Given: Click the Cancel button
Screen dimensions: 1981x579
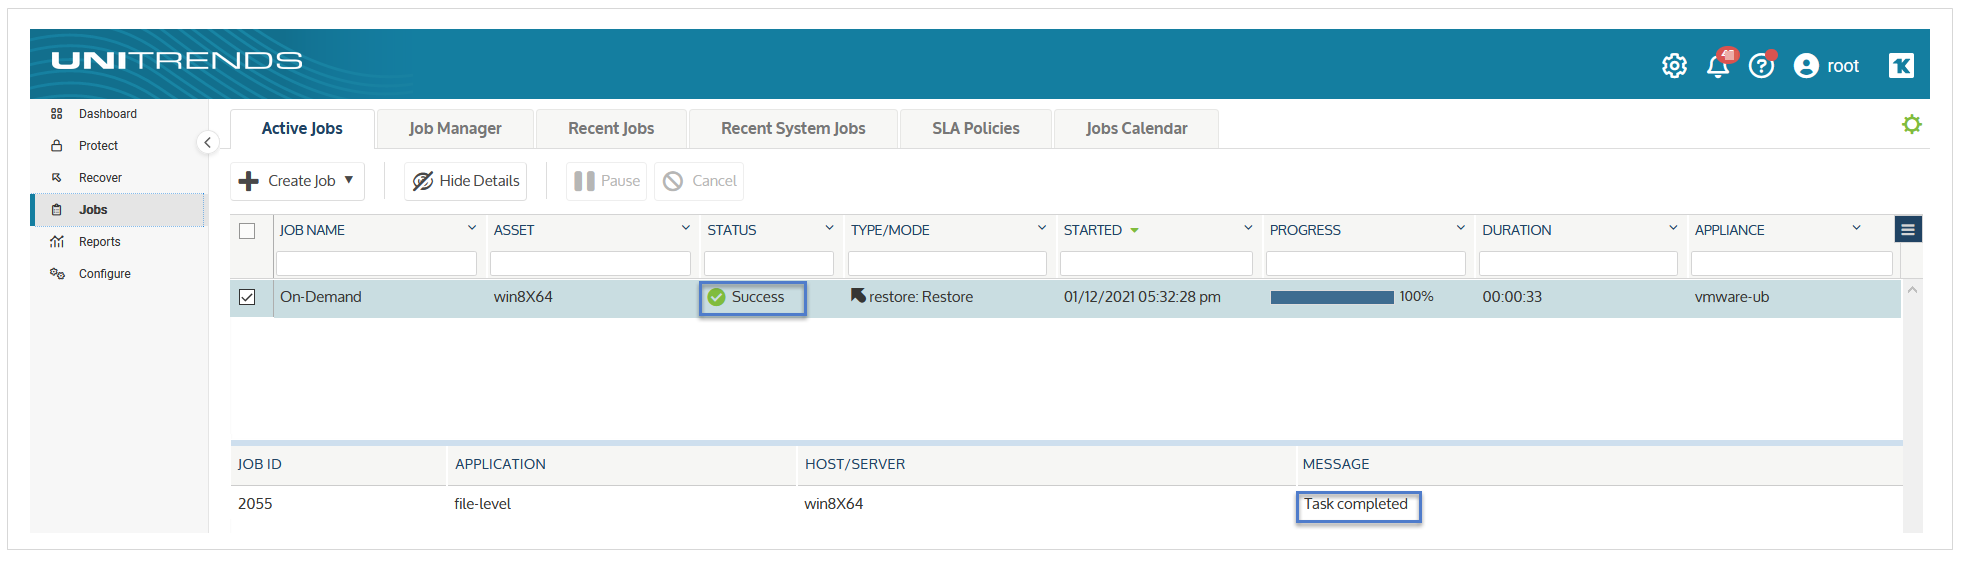Looking at the screenshot, I should [699, 181].
